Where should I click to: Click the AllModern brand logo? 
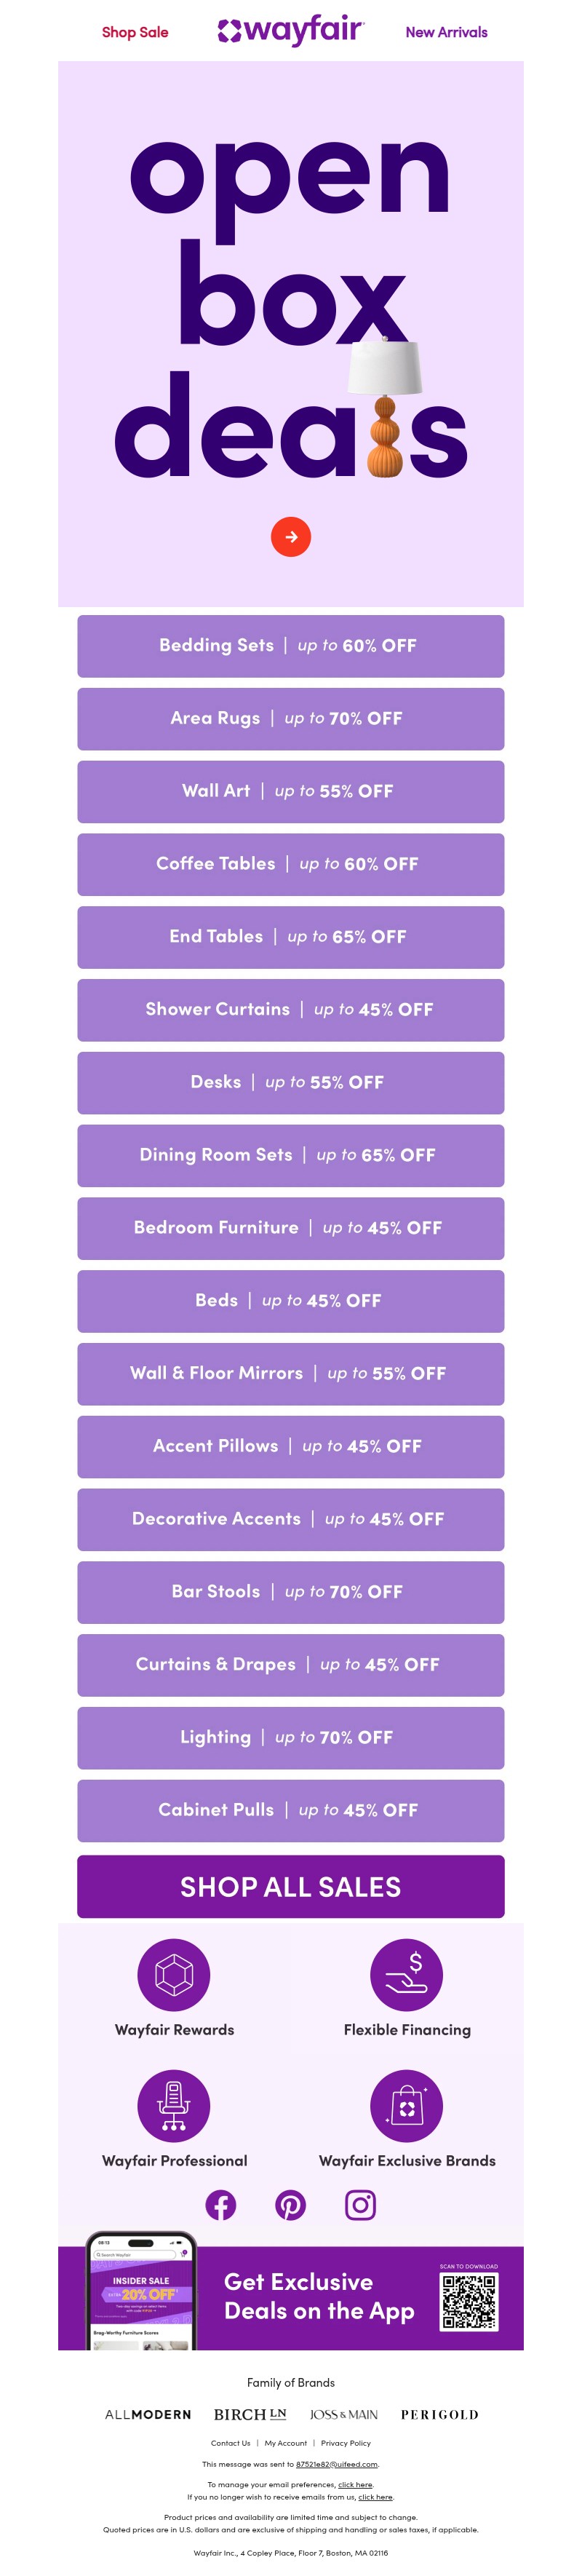[148, 2415]
